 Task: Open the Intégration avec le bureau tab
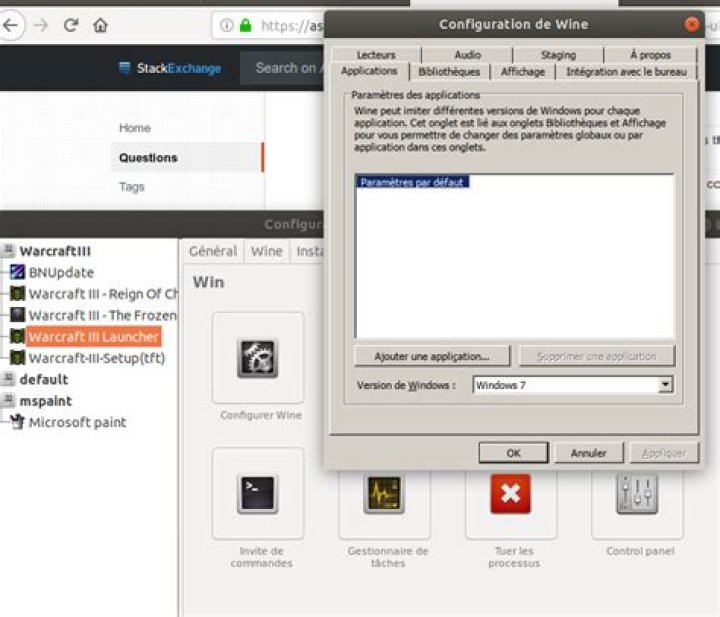626,72
